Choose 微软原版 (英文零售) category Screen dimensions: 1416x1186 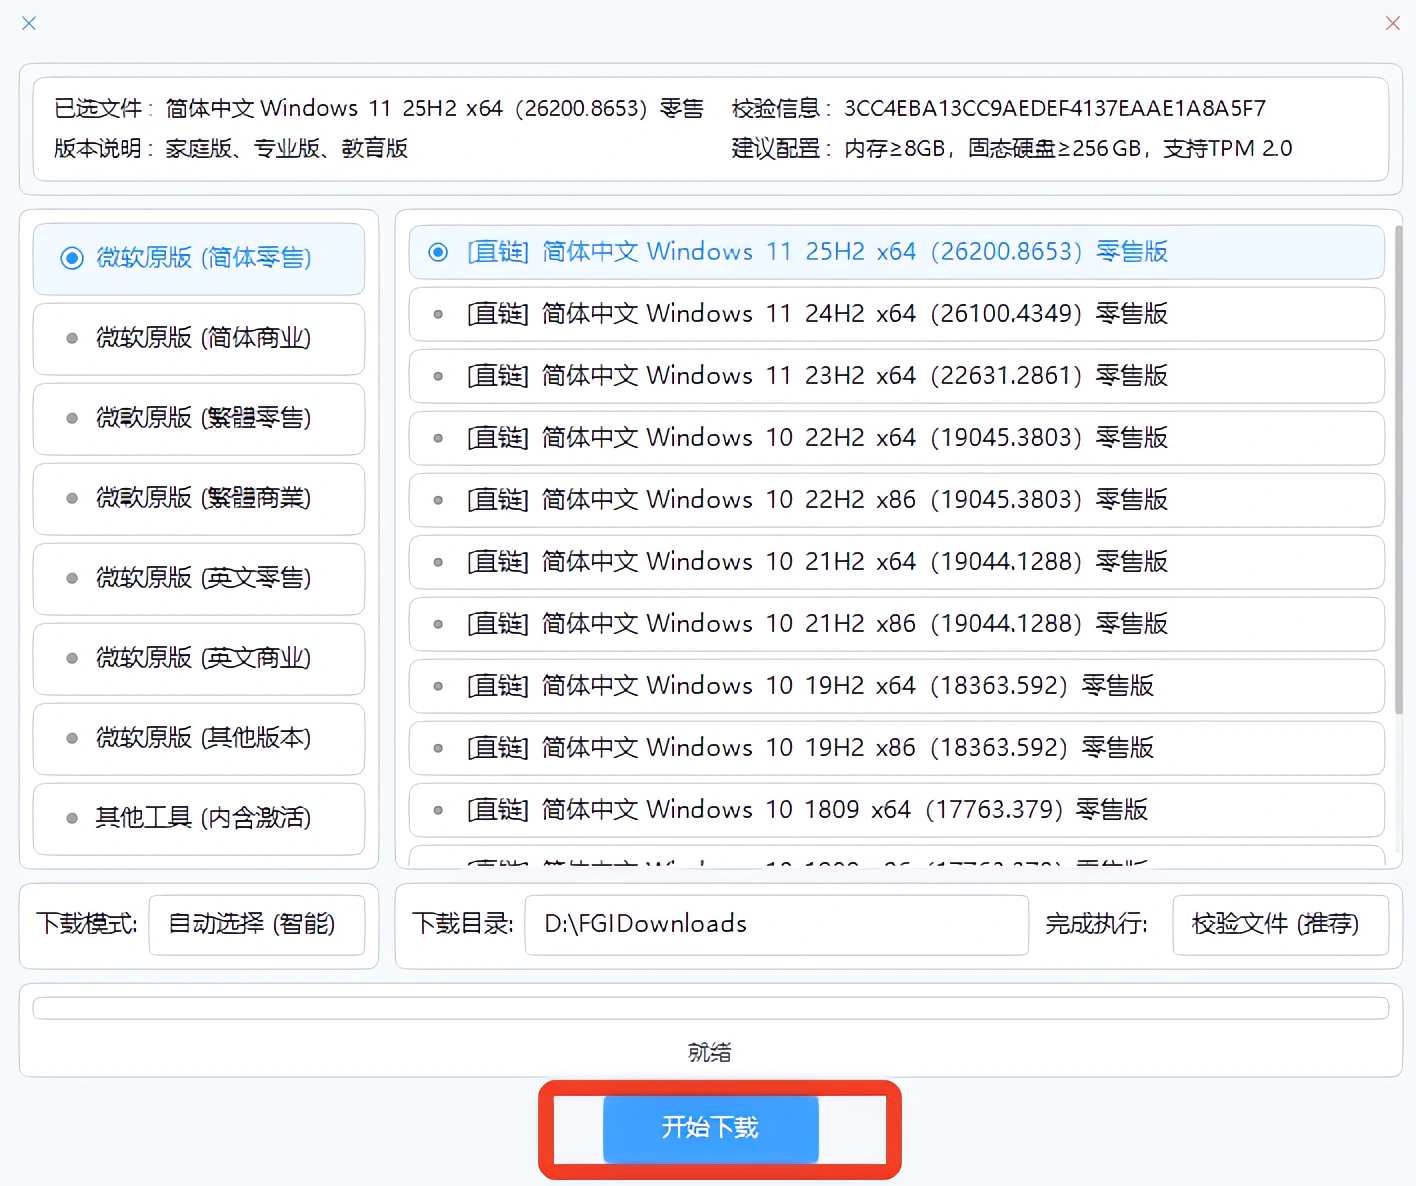(x=199, y=578)
